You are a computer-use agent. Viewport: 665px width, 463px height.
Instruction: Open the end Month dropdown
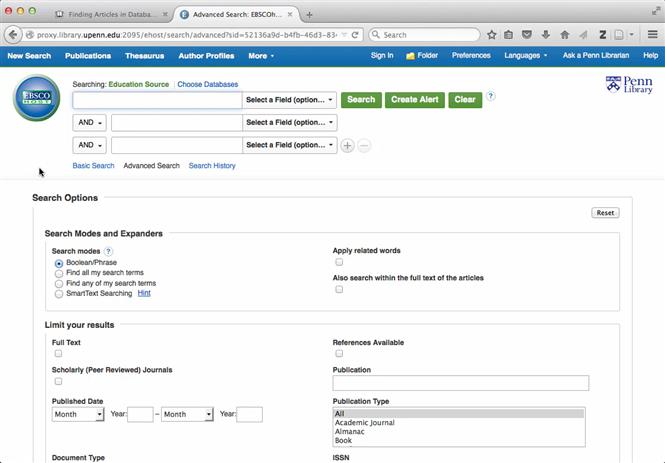pos(187,414)
